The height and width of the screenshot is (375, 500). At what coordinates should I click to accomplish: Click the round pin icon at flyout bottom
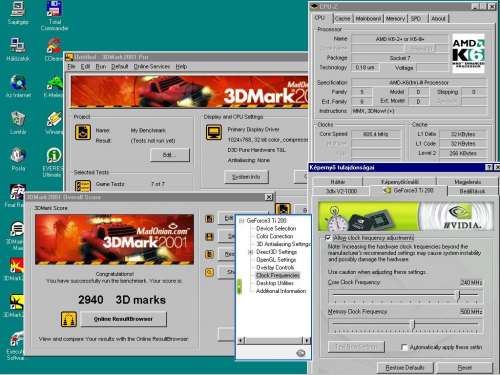[x=301, y=353]
